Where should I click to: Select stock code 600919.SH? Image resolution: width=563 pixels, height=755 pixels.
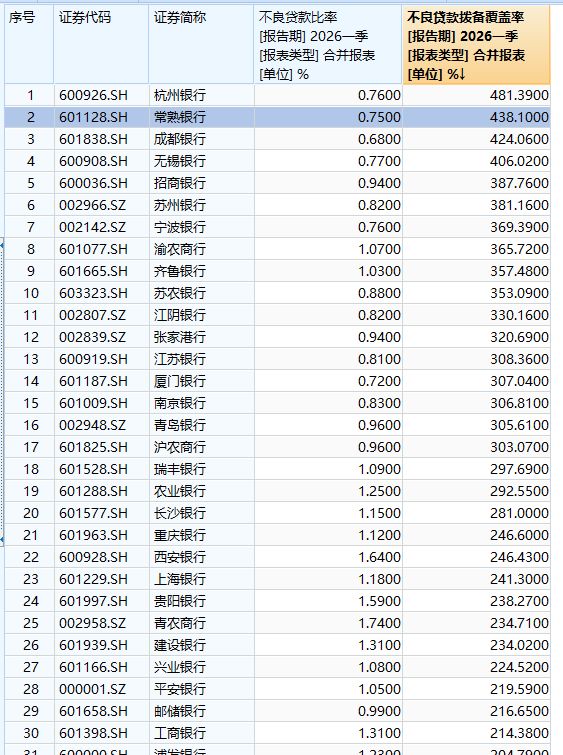(x=93, y=359)
